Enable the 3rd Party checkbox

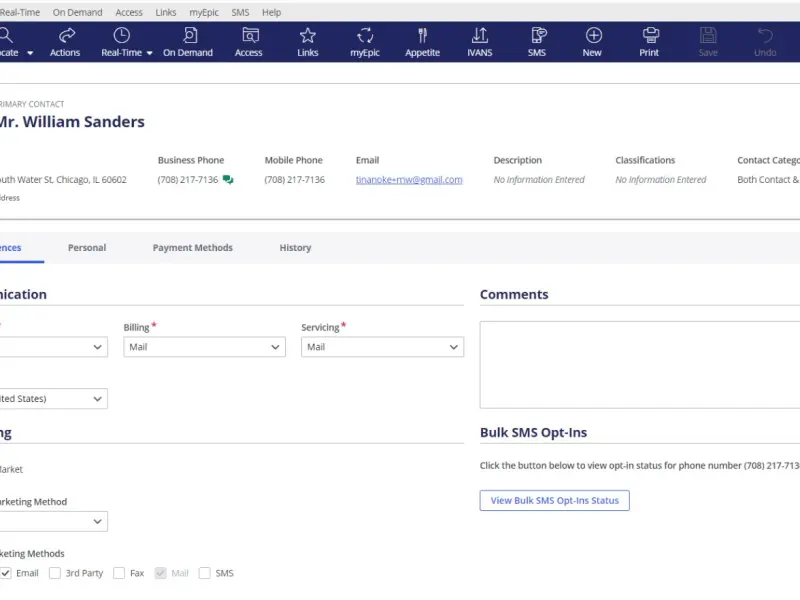tap(55, 573)
